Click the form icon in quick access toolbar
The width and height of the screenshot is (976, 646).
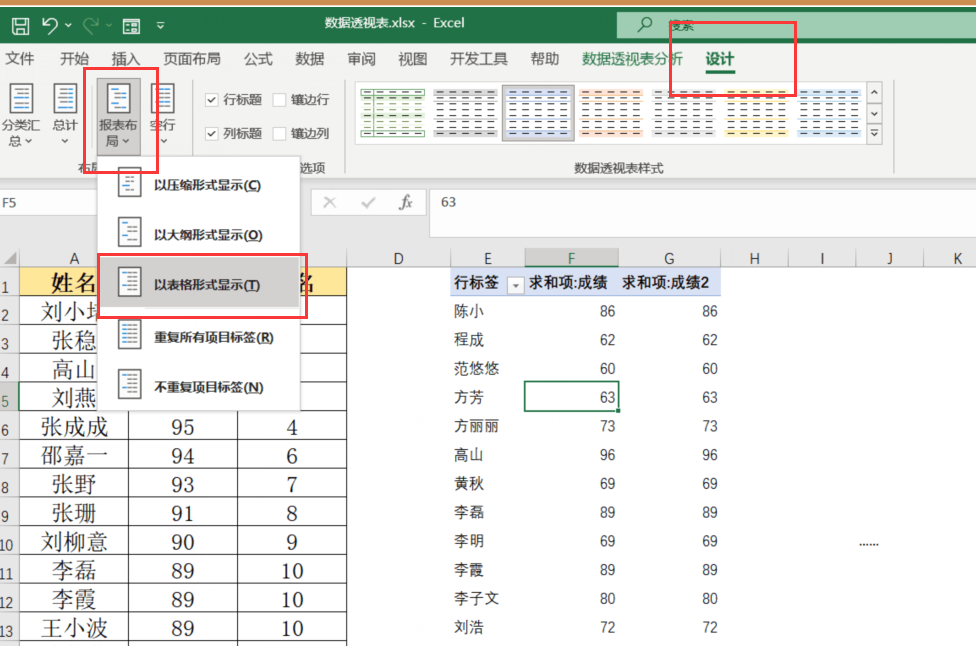tap(131, 26)
